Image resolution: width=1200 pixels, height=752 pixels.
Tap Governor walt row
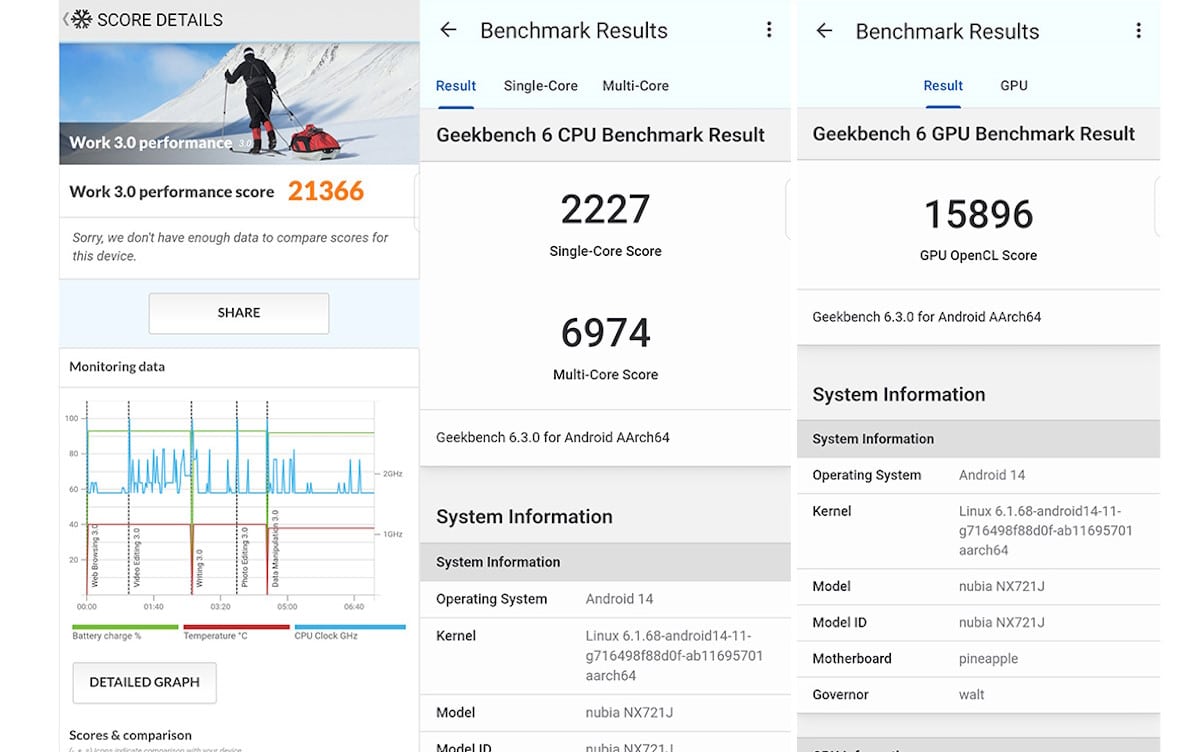978,694
